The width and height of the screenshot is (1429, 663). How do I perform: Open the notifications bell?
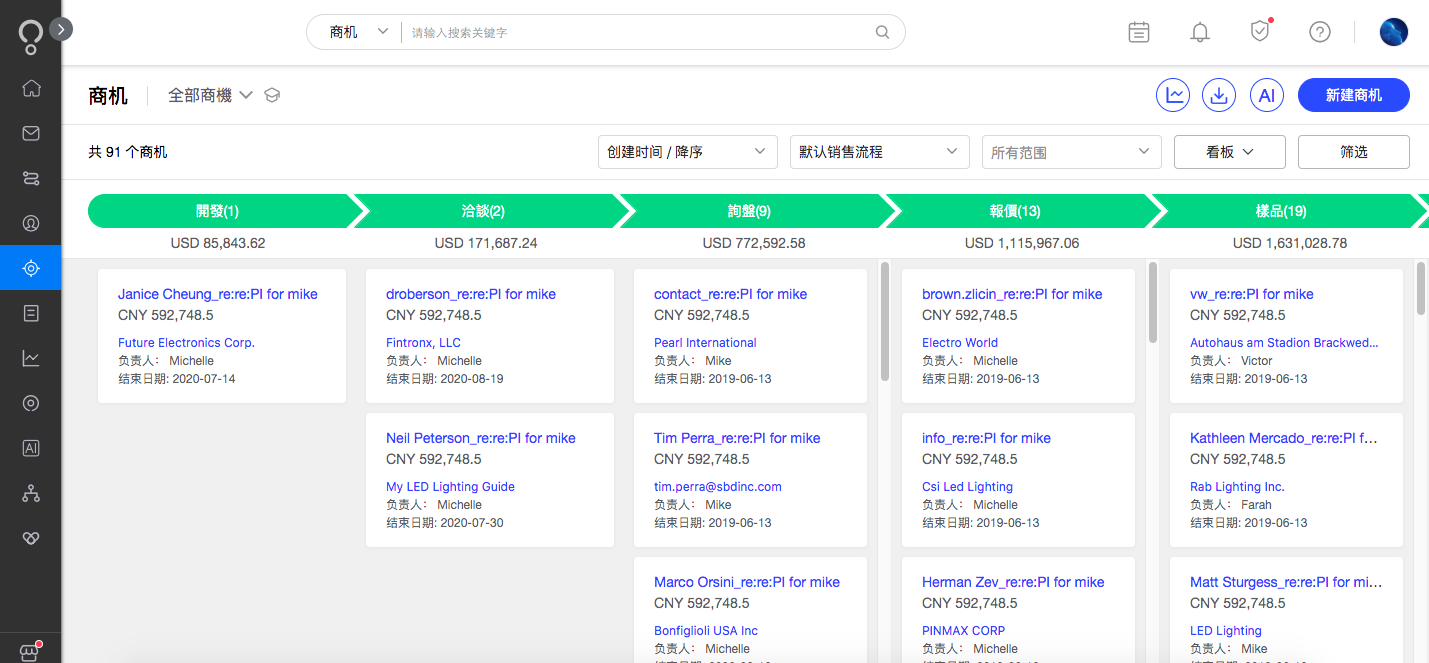(x=1200, y=32)
